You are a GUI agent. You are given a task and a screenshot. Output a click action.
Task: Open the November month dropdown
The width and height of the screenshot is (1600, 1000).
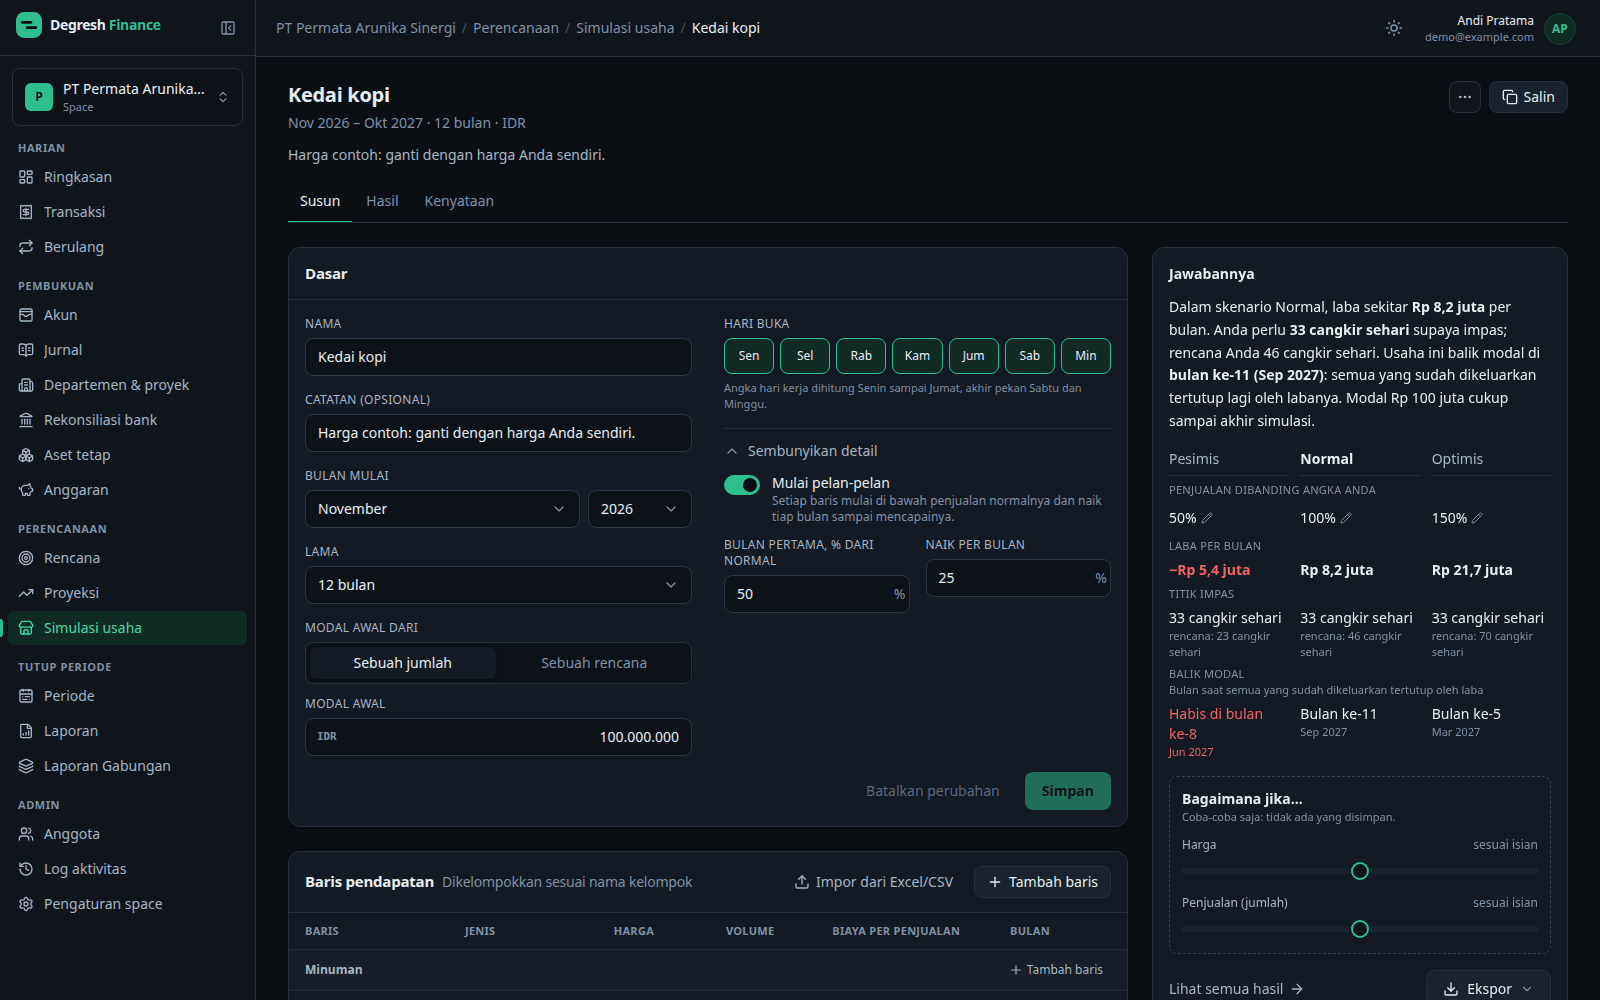[x=442, y=509]
